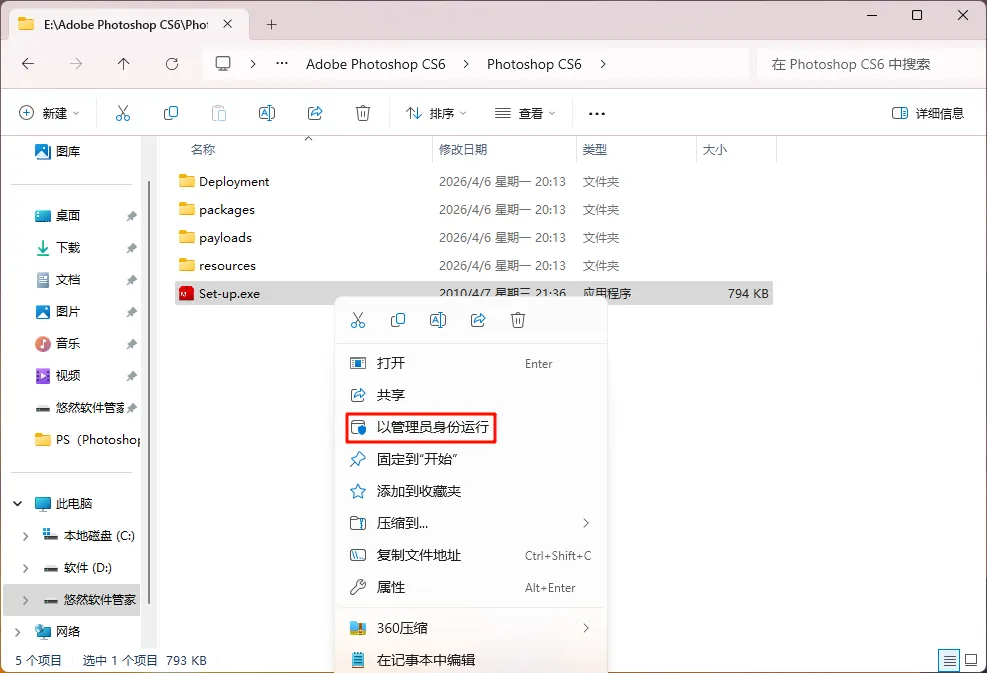Image resolution: width=987 pixels, height=673 pixels.
Task: Choose 固定到"开始" in the context menu
Action: point(470,460)
